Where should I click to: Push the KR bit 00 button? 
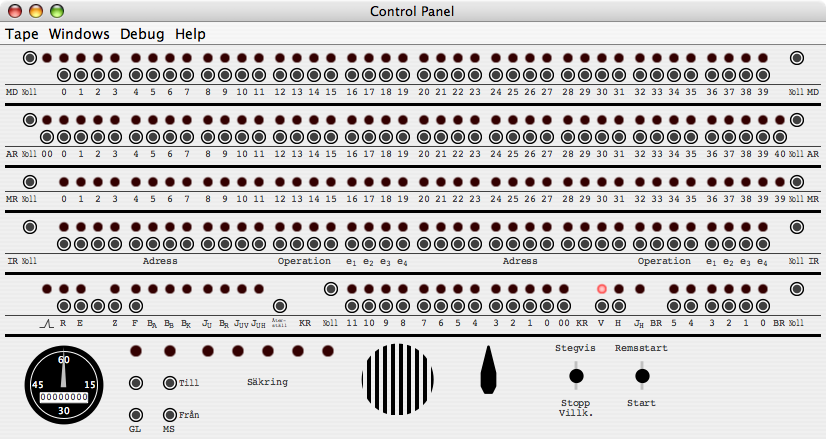(x=564, y=306)
